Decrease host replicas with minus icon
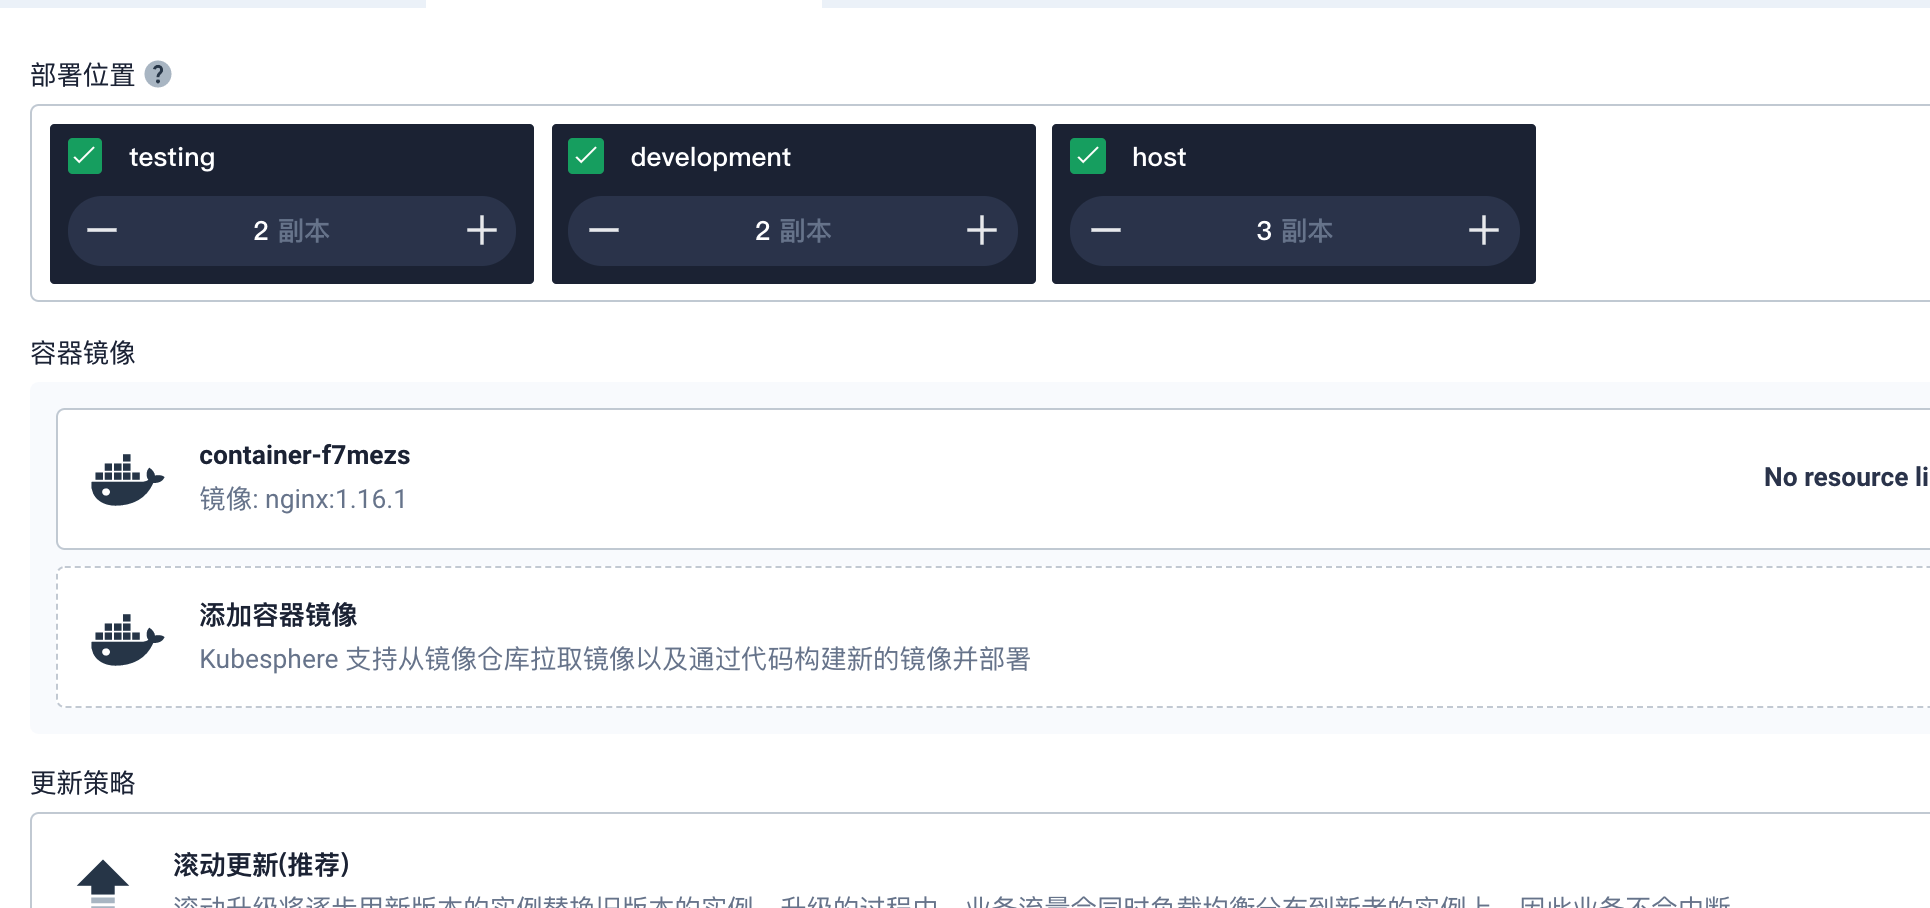 pyautogui.click(x=1106, y=230)
